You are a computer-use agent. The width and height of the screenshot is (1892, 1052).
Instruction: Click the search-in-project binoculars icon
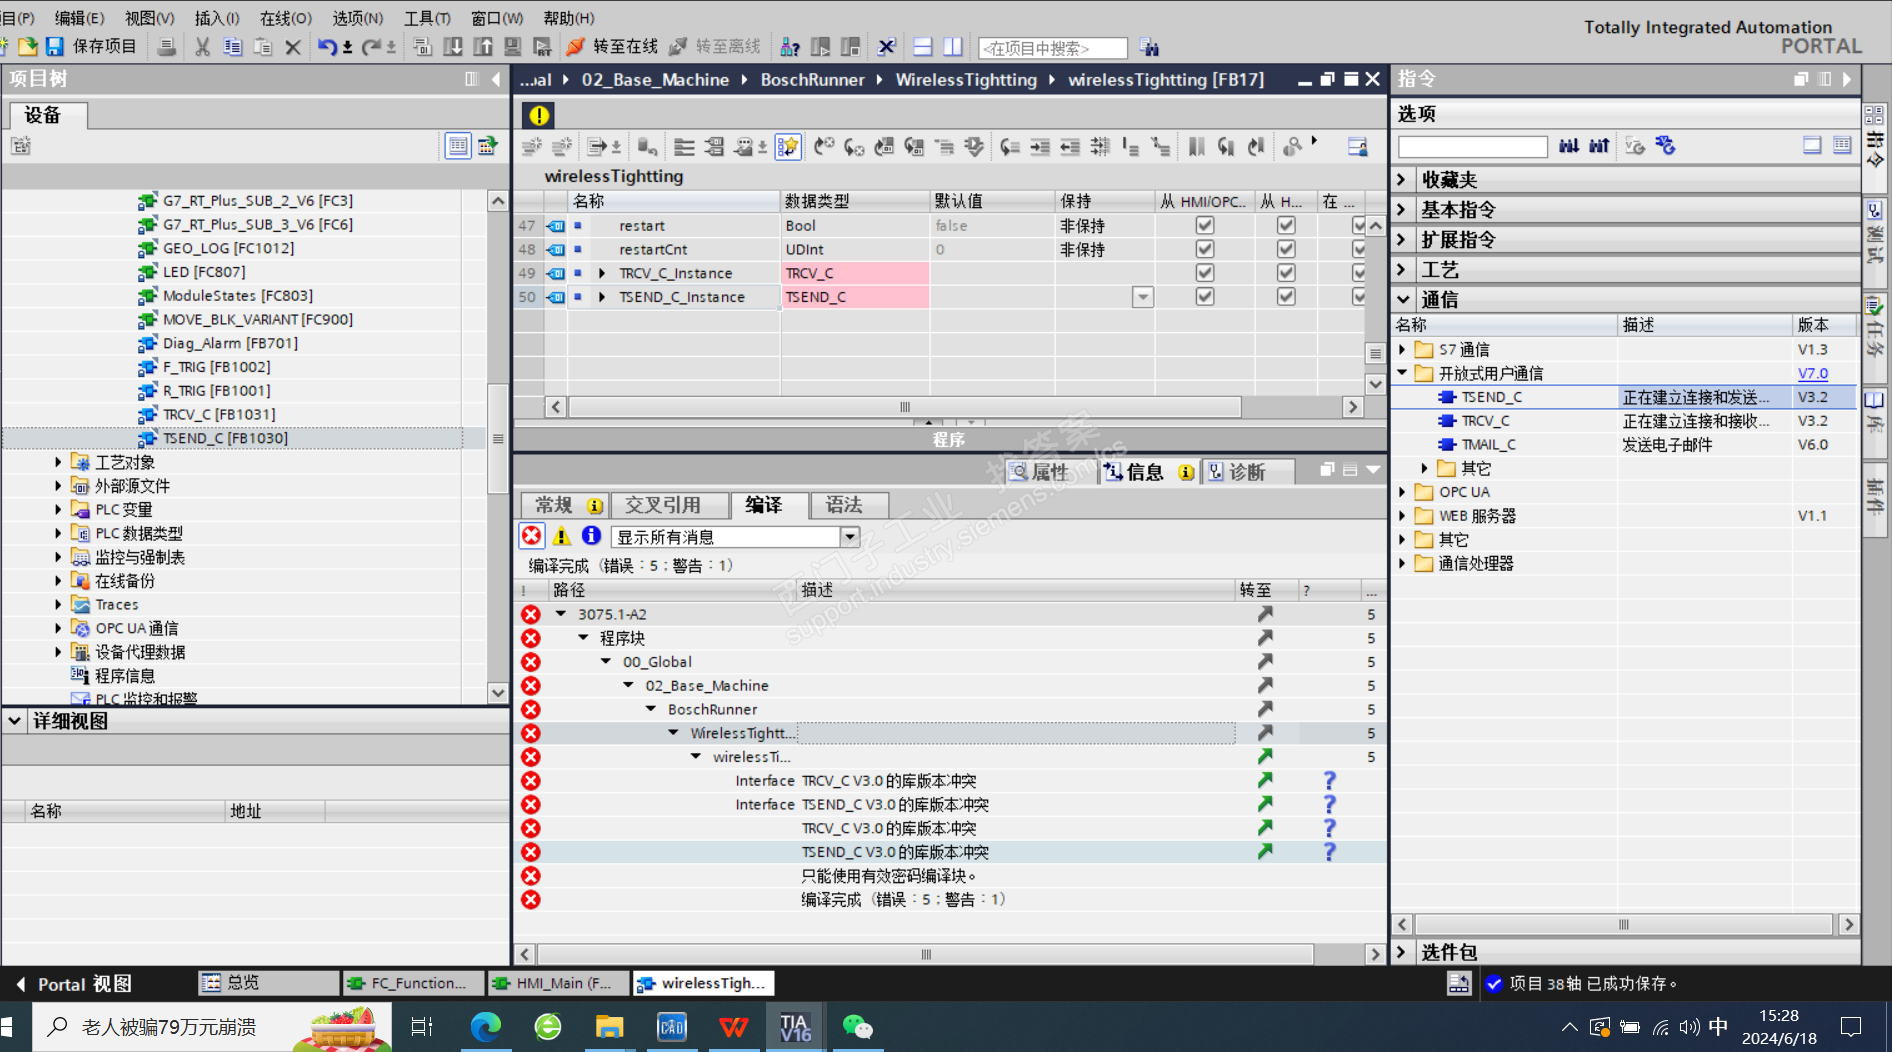tap(1149, 47)
